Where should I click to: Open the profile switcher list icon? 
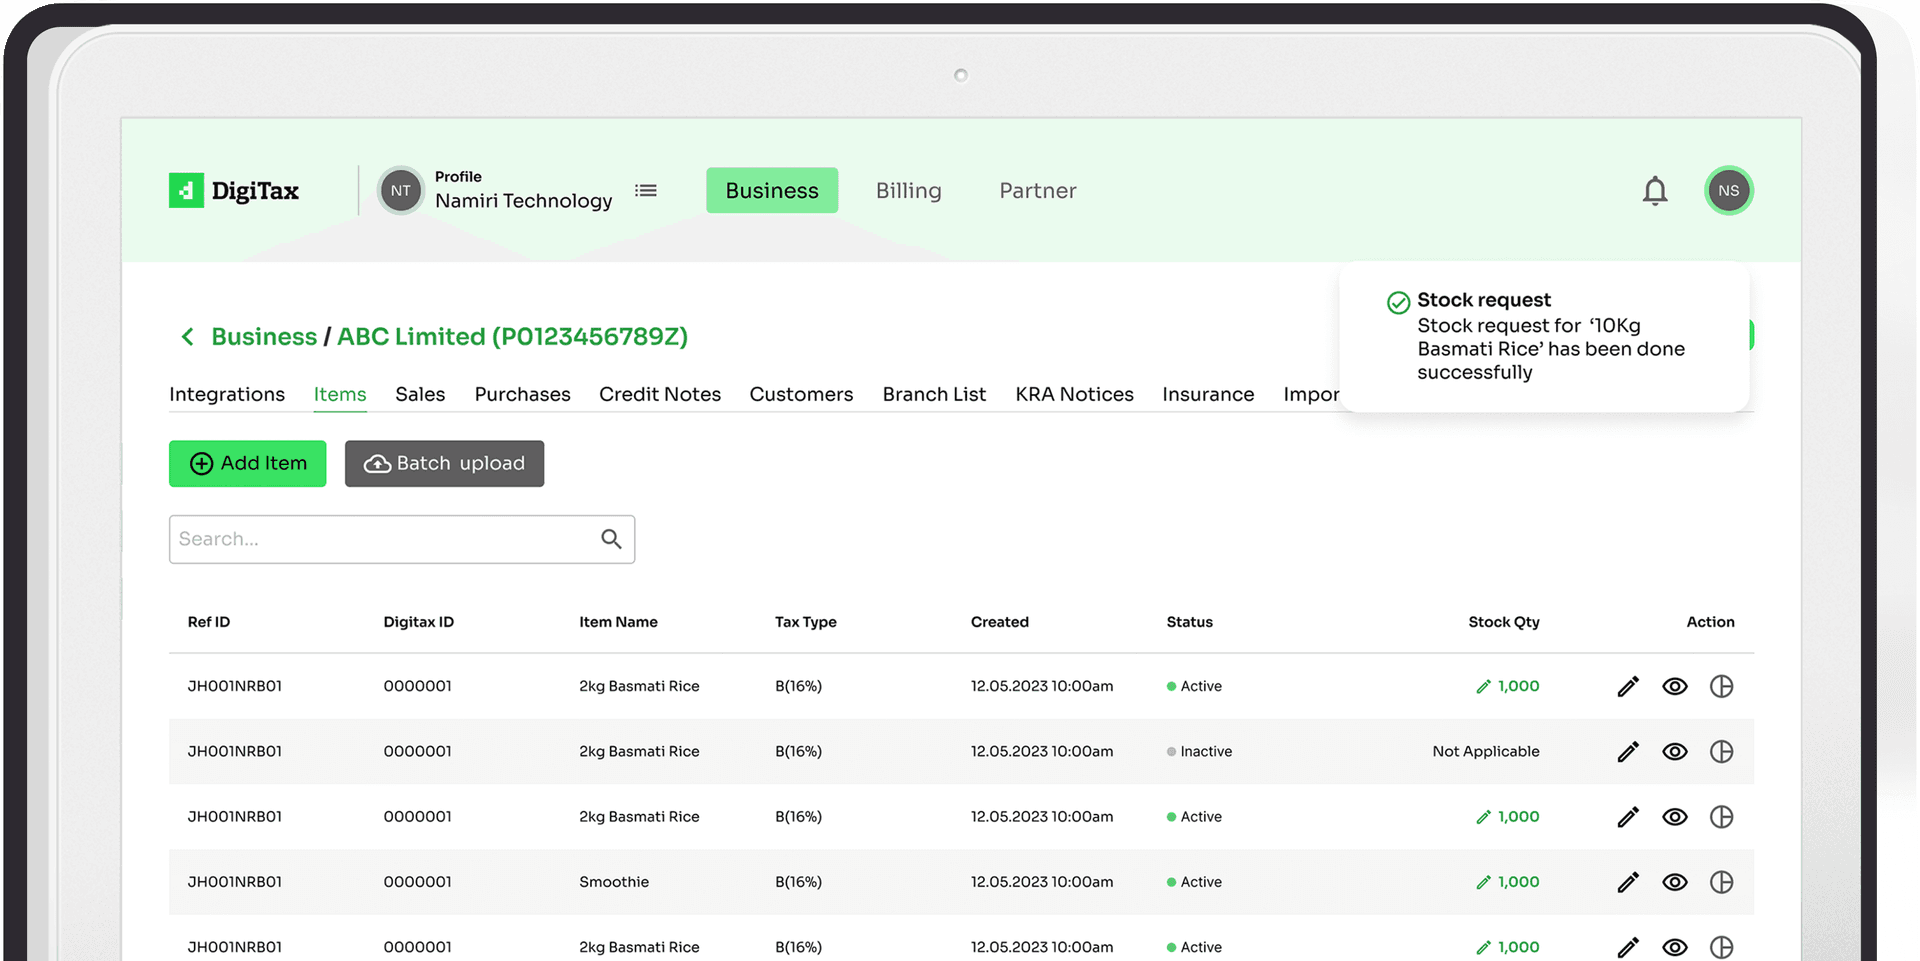[646, 190]
